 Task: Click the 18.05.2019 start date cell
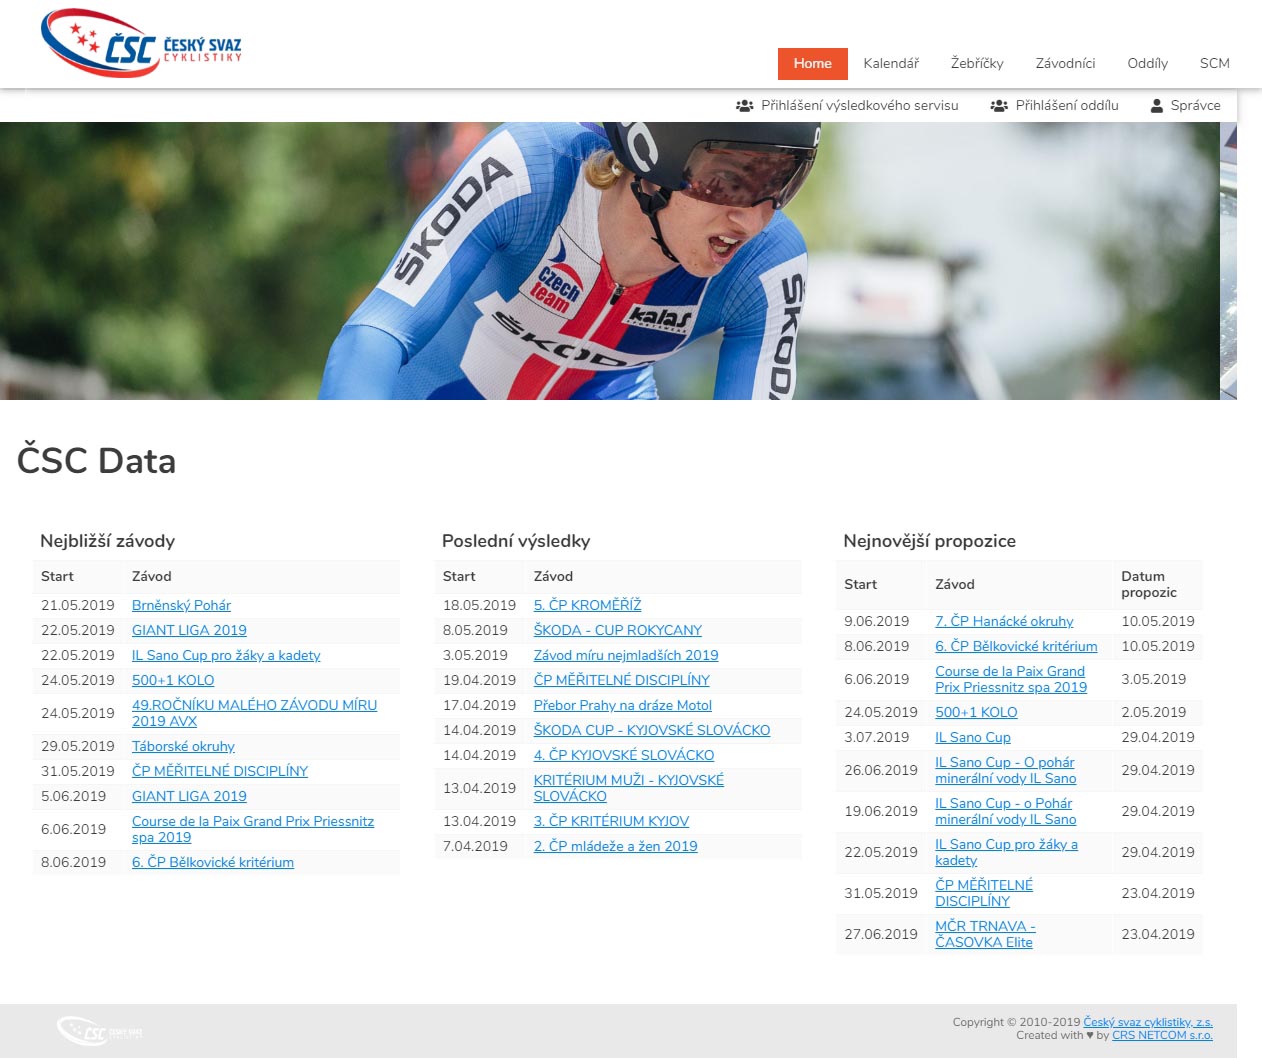point(480,605)
